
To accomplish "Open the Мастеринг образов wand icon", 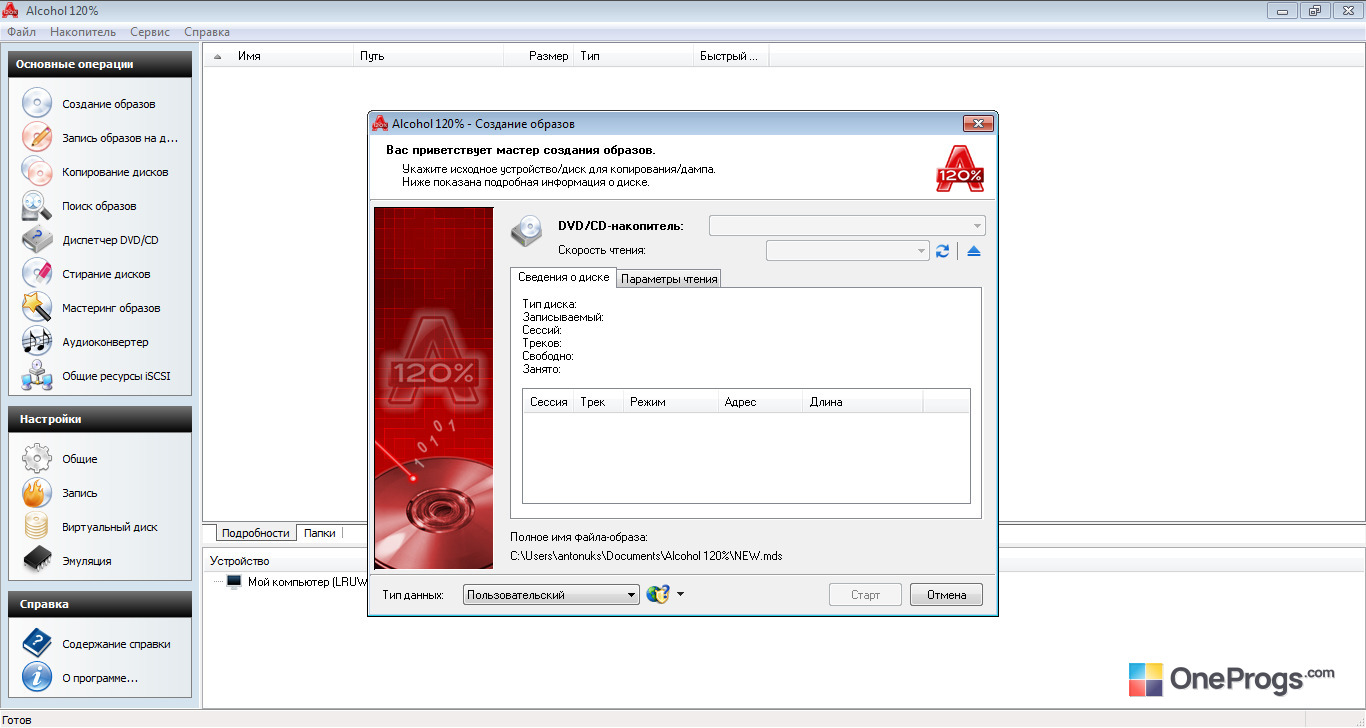I will coord(37,308).
